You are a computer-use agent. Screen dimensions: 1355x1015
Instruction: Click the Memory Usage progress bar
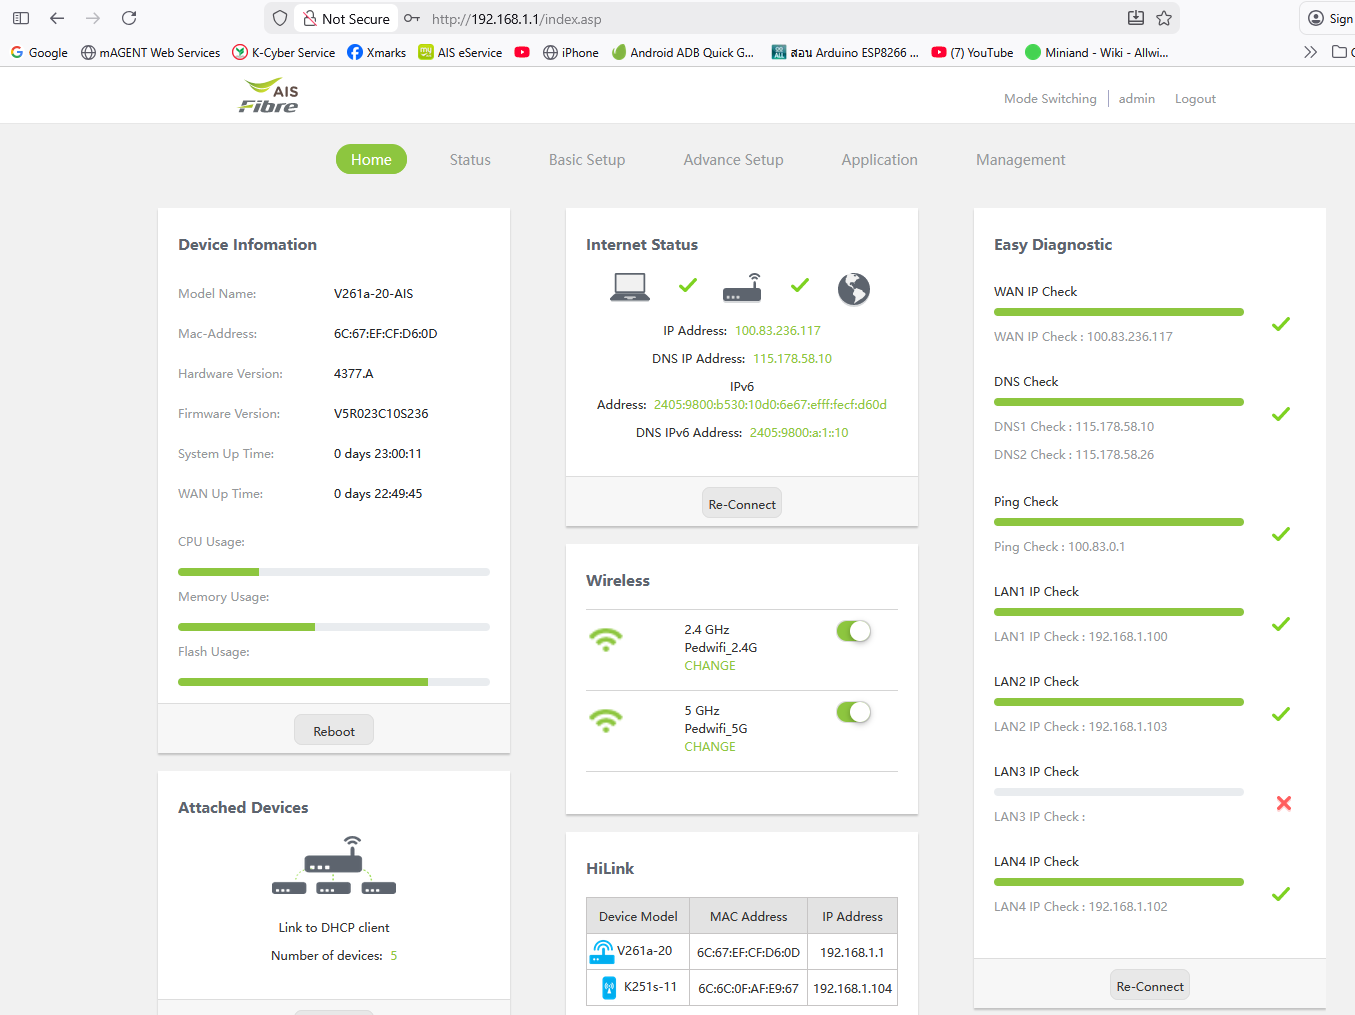click(x=334, y=627)
